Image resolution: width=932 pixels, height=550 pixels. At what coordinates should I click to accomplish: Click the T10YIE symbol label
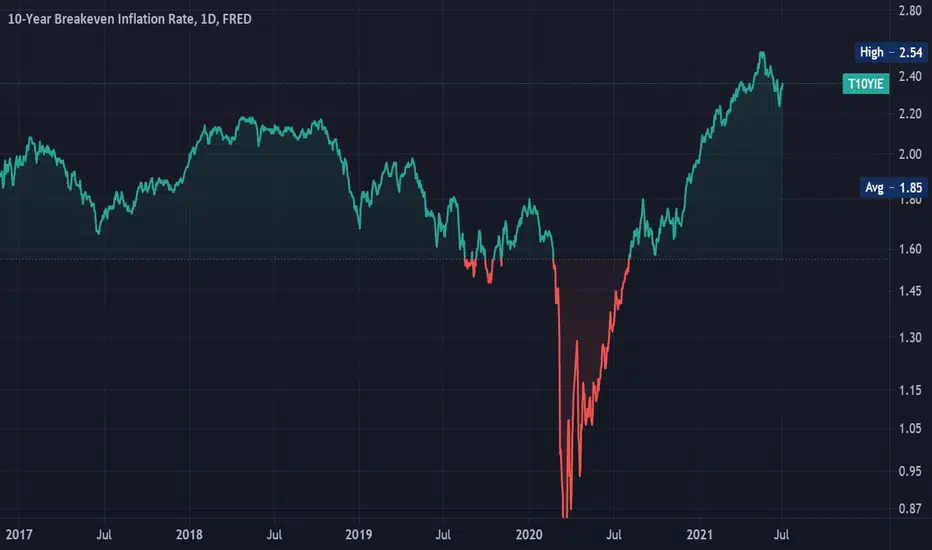point(865,84)
